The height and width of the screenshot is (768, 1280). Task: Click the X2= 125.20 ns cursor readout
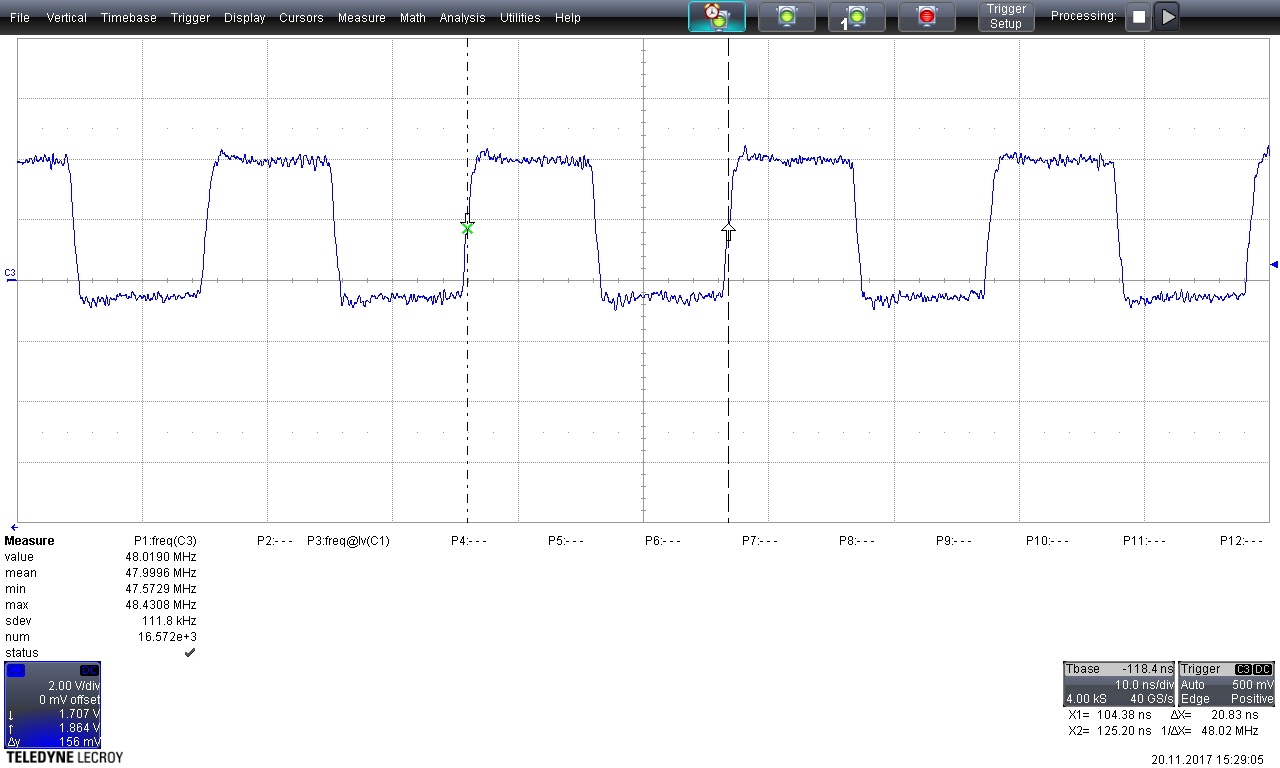pos(1109,731)
